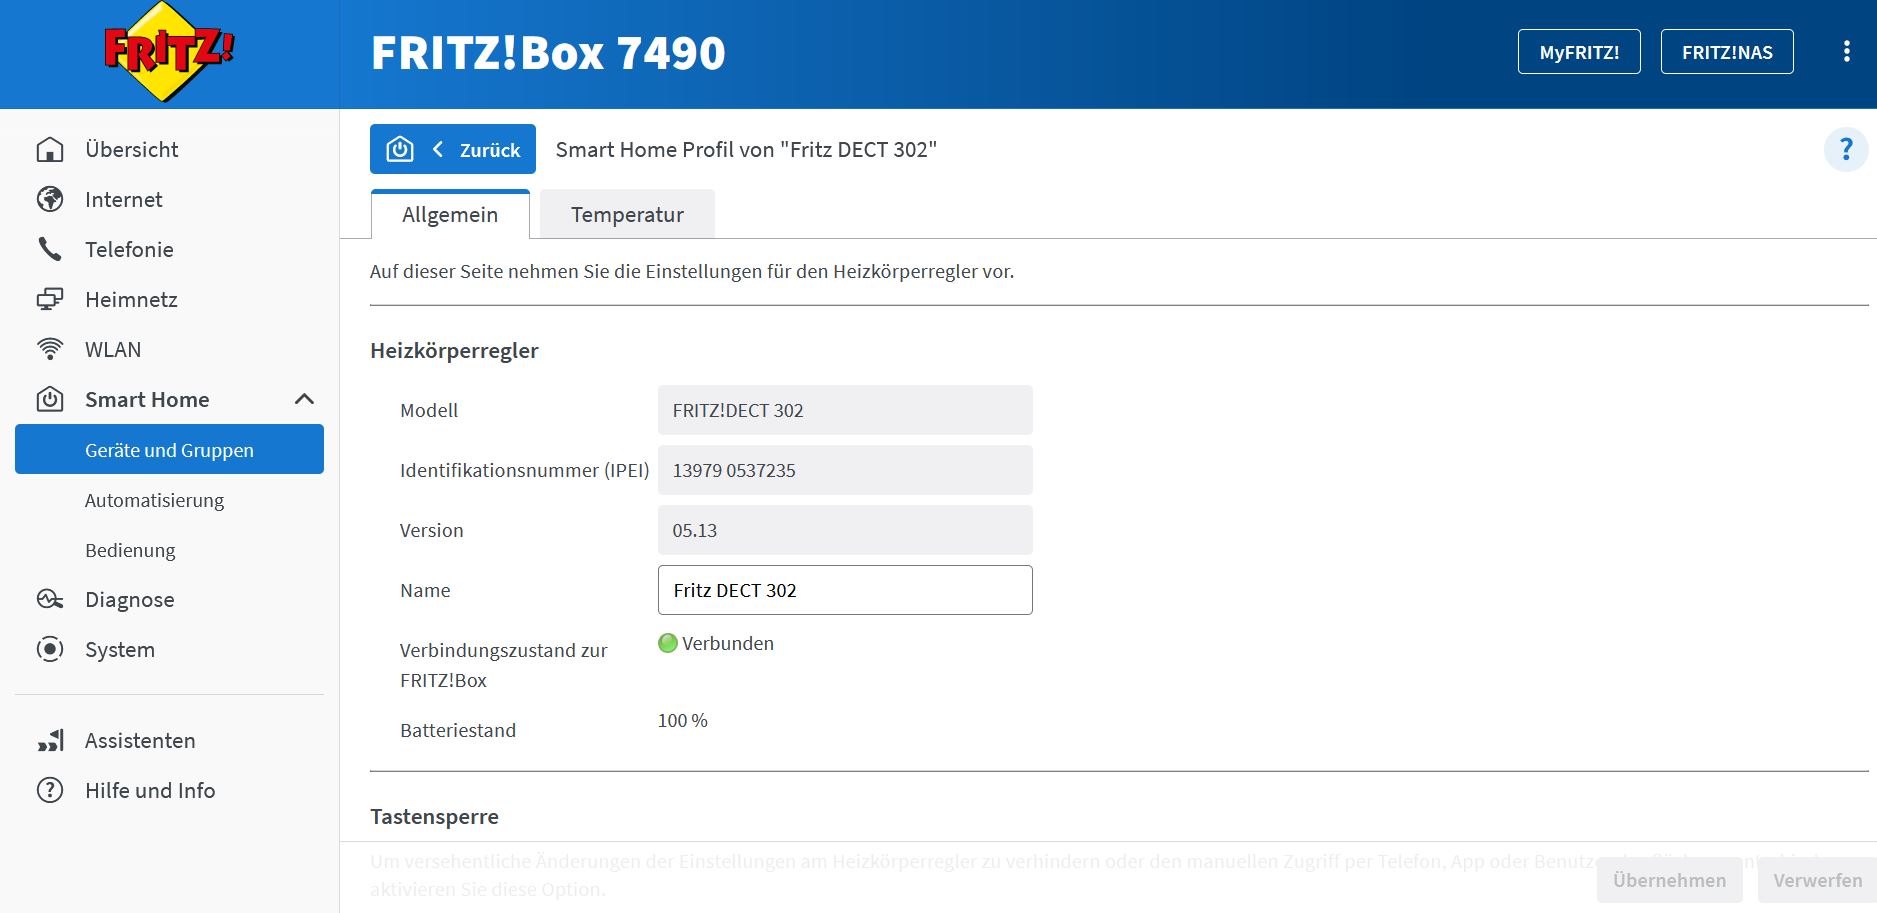Click the Telefonie phone handset icon
1877x913 pixels.
50,249
